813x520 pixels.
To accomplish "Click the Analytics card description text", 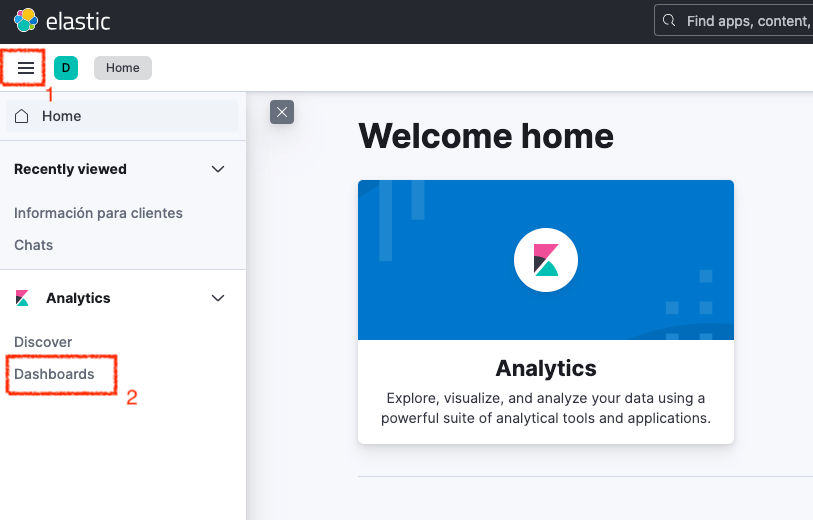I will [546, 408].
